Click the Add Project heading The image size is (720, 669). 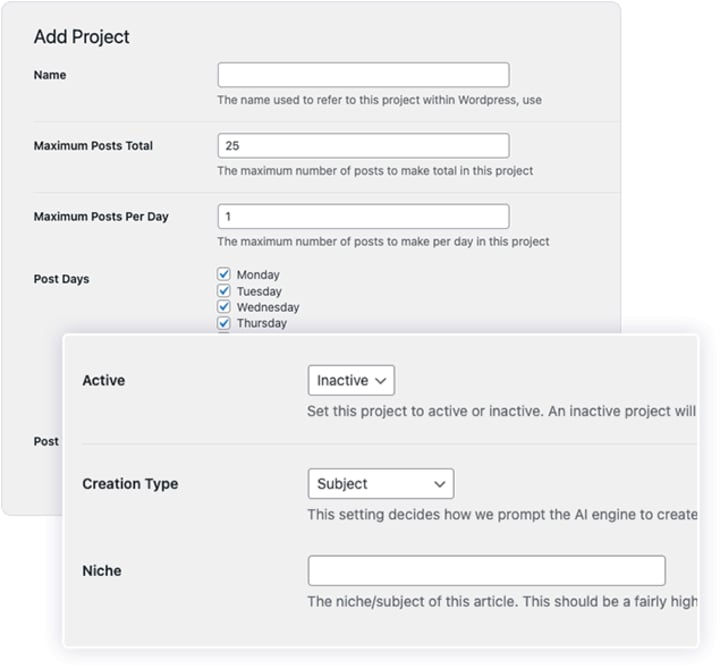click(x=82, y=37)
